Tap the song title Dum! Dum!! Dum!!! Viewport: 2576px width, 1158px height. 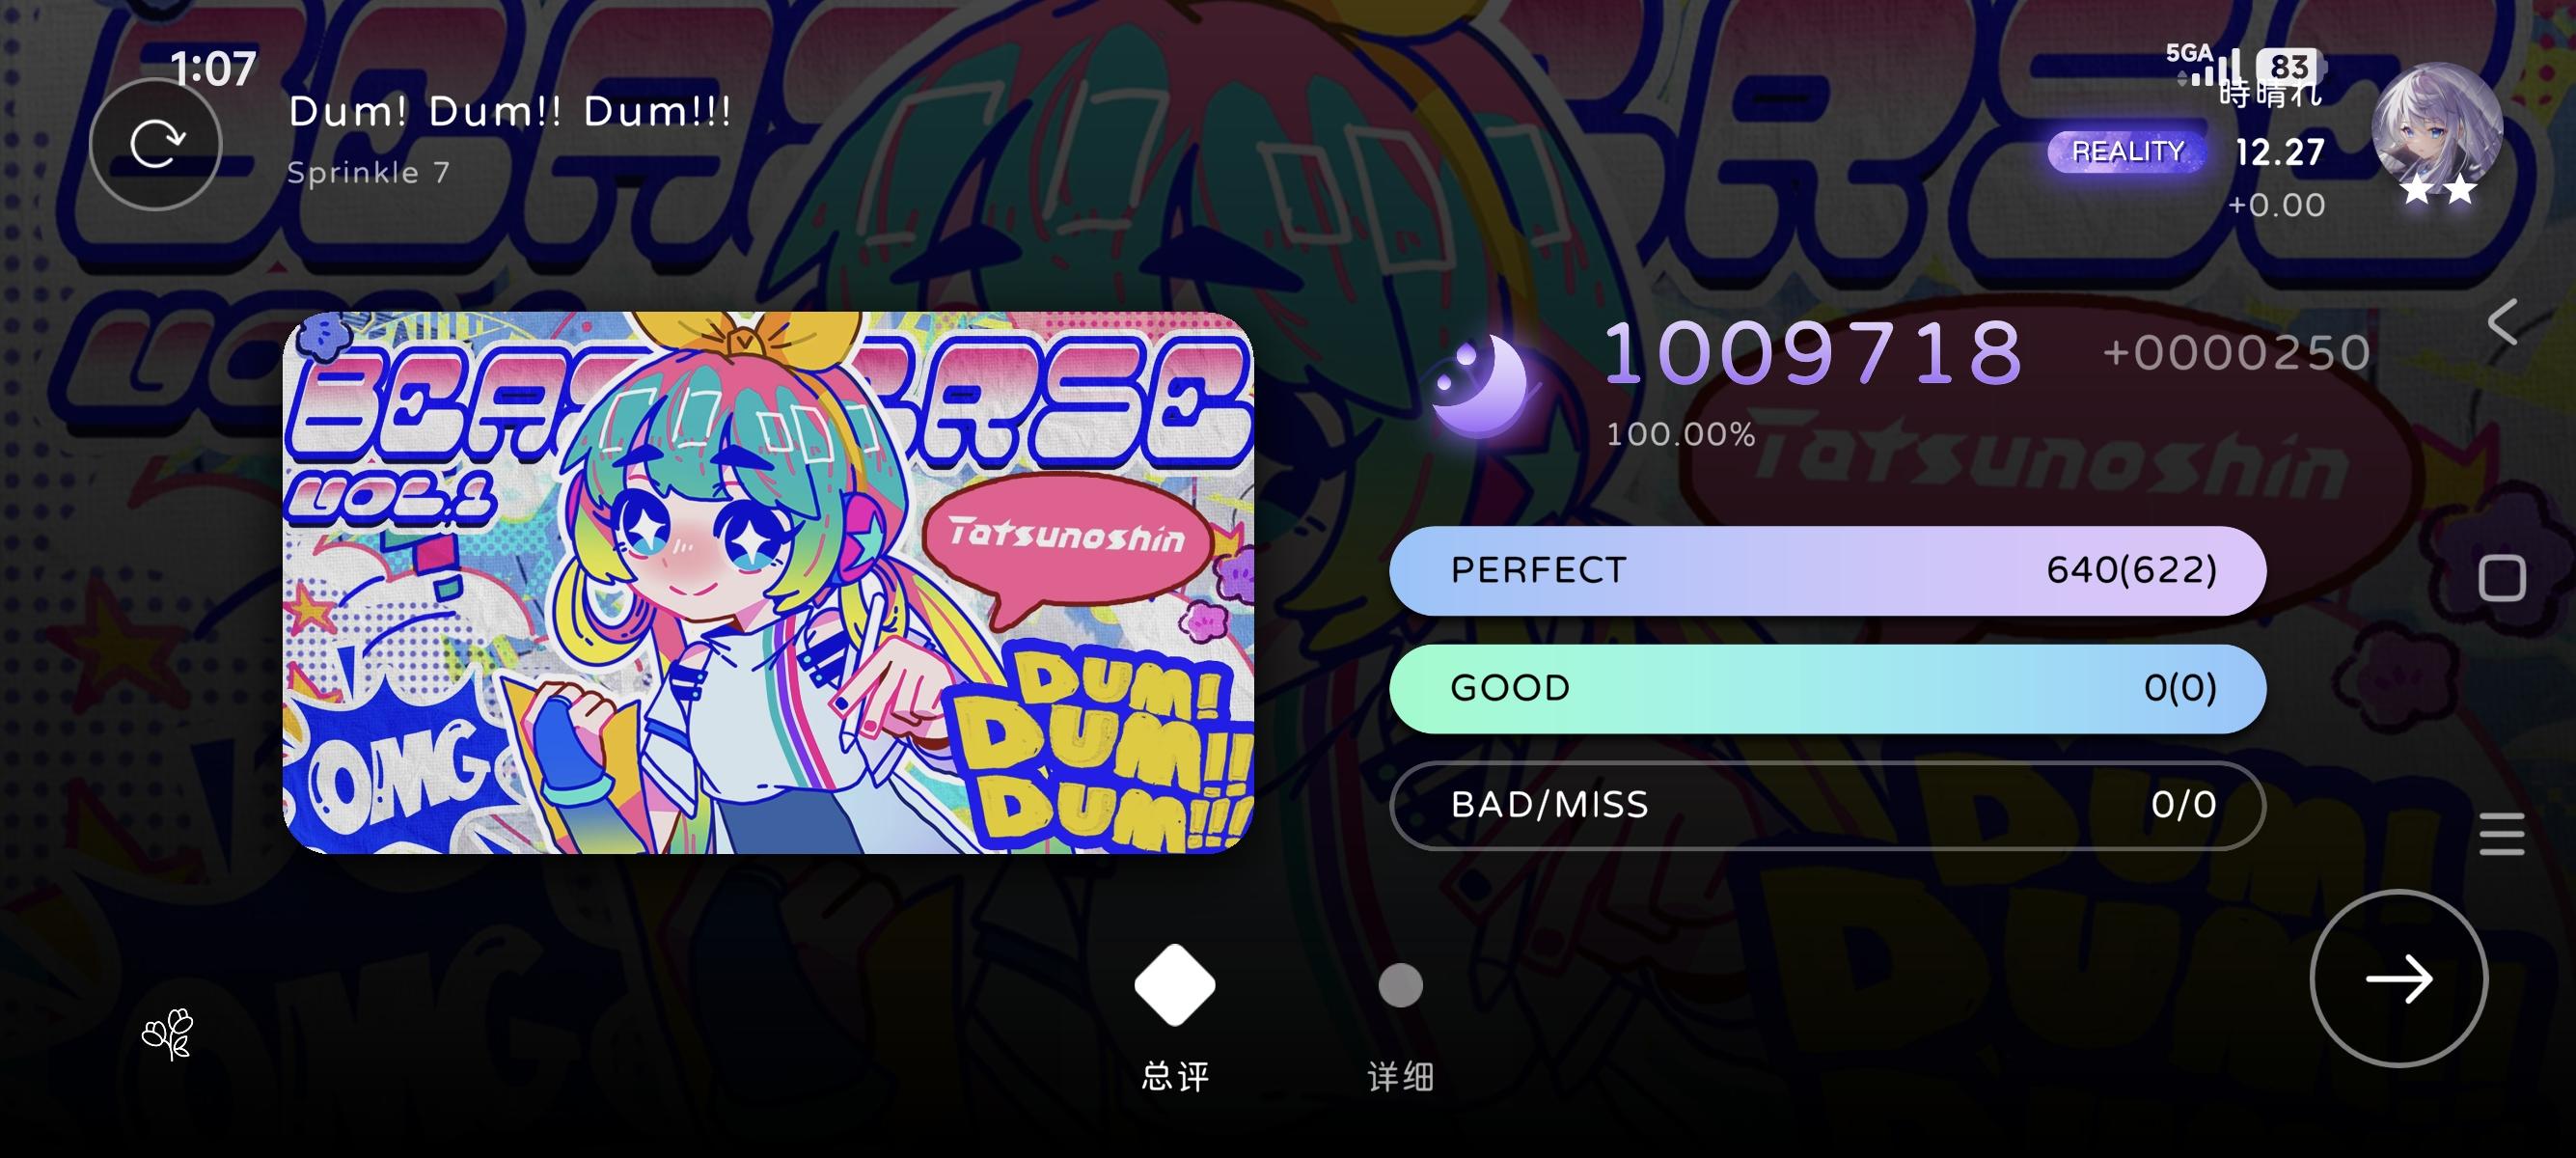click(510, 112)
